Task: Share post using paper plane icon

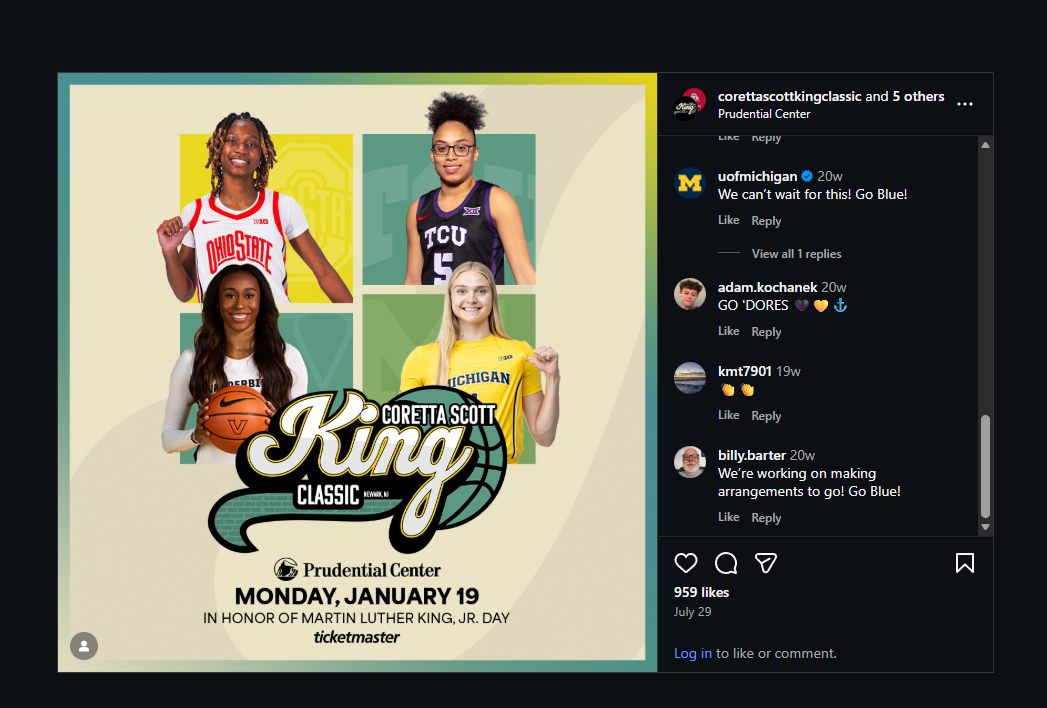Action: pyautogui.click(x=766, y=563)
